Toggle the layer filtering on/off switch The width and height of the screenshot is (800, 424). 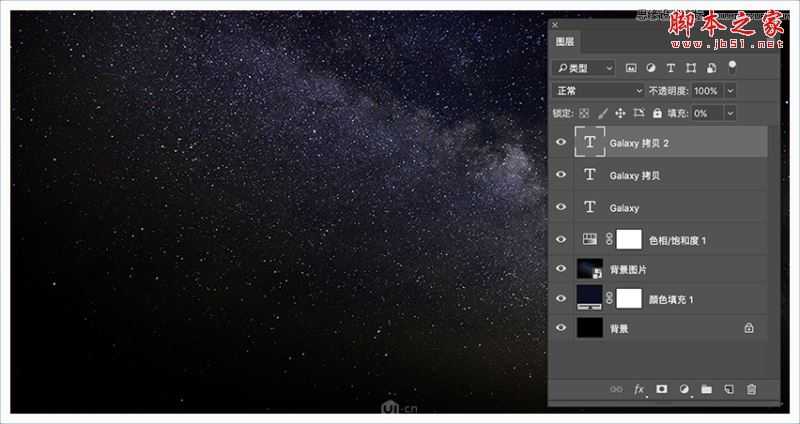coord(732,67)
